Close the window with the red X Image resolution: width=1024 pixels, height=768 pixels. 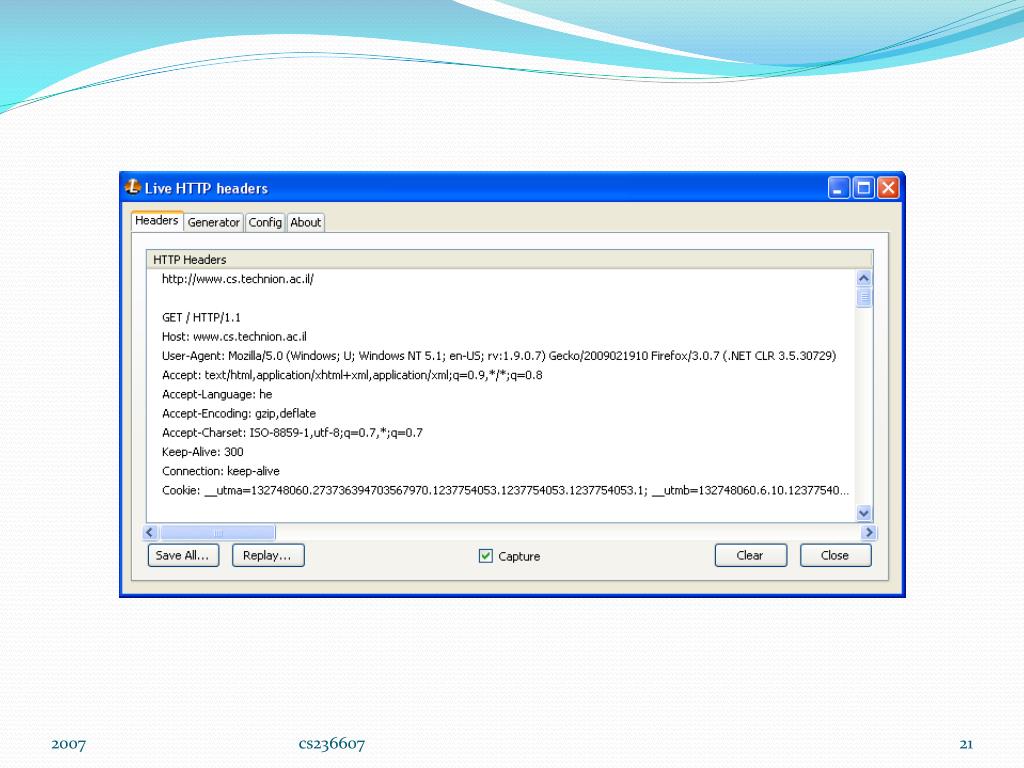[888, 188]
